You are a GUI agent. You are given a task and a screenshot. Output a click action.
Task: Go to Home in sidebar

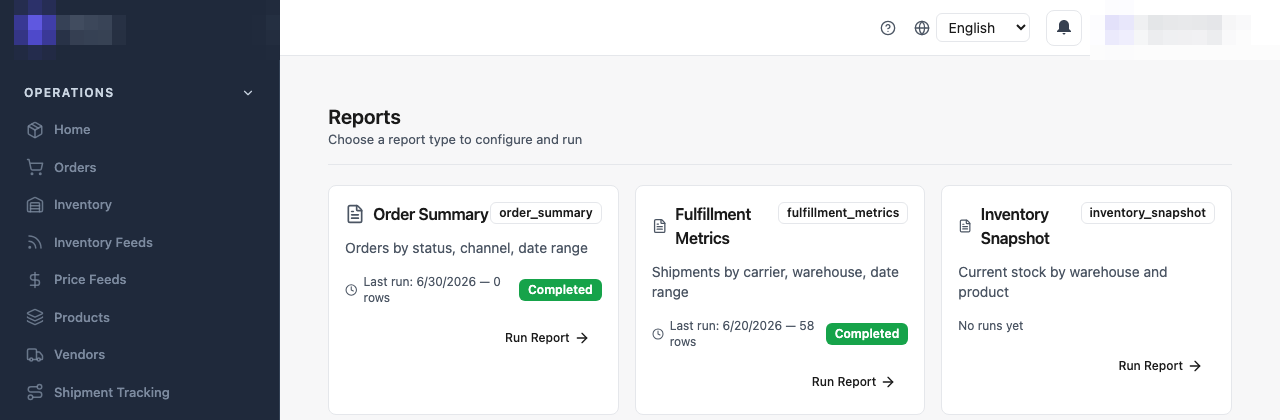tap(72, 130)
